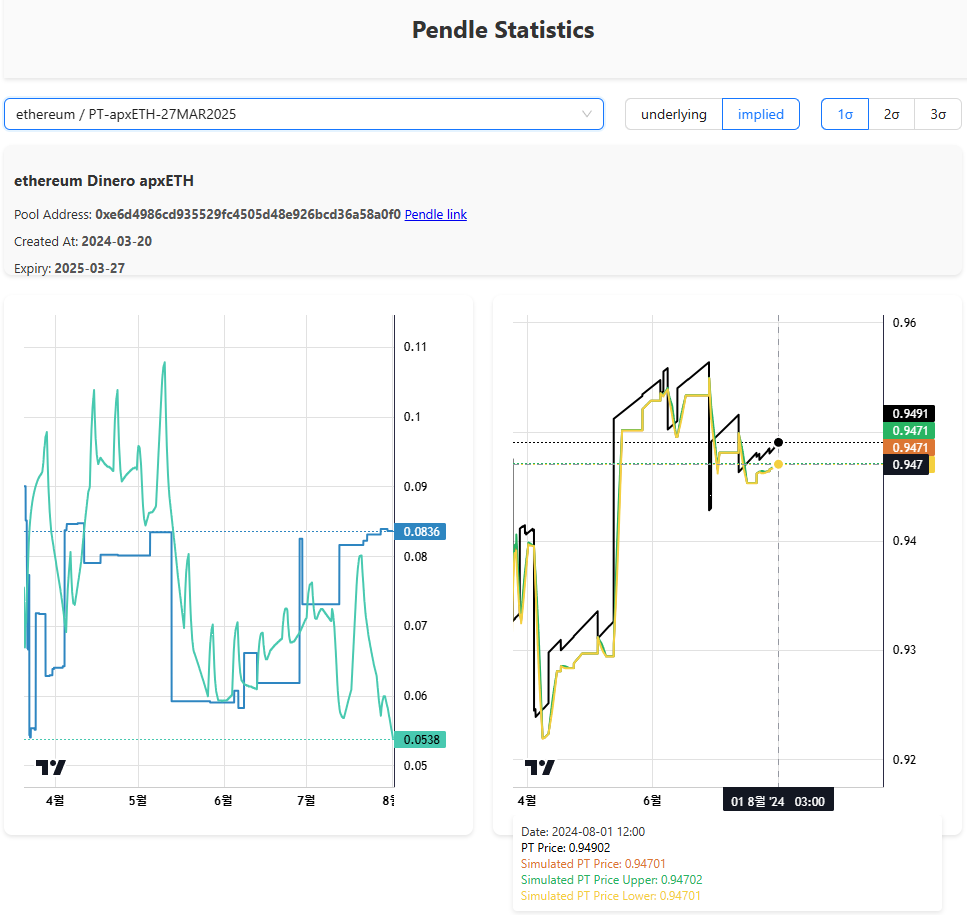Choose the 1σ band option
The image size is (967, 915).
(x=845, y=114)
